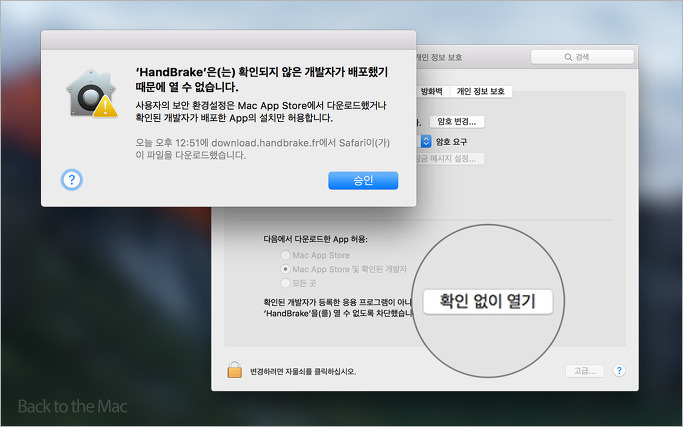The height and width of the screenshot is (427, 683).
Task: Open the 고급... advanced options button
Action: (x=585, y=371)
